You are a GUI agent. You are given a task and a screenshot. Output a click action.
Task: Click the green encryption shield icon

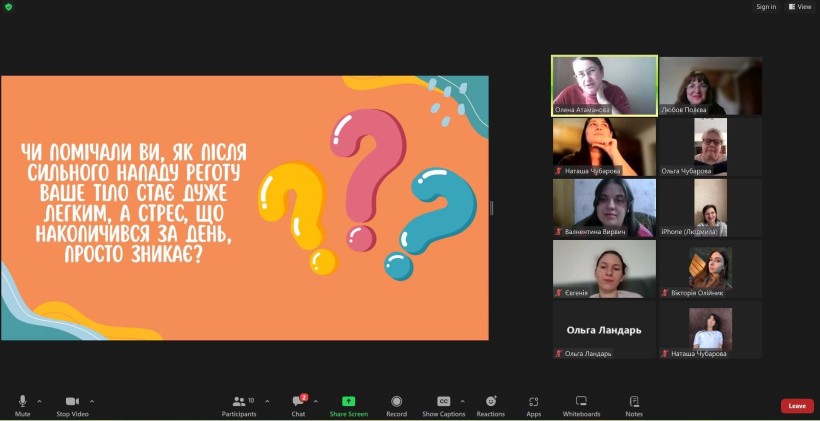8,7
